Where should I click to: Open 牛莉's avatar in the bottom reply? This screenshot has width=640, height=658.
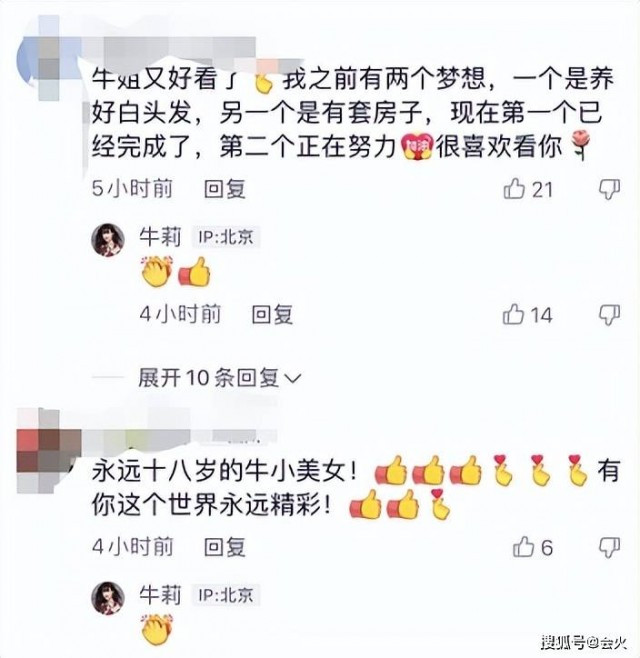108,598
